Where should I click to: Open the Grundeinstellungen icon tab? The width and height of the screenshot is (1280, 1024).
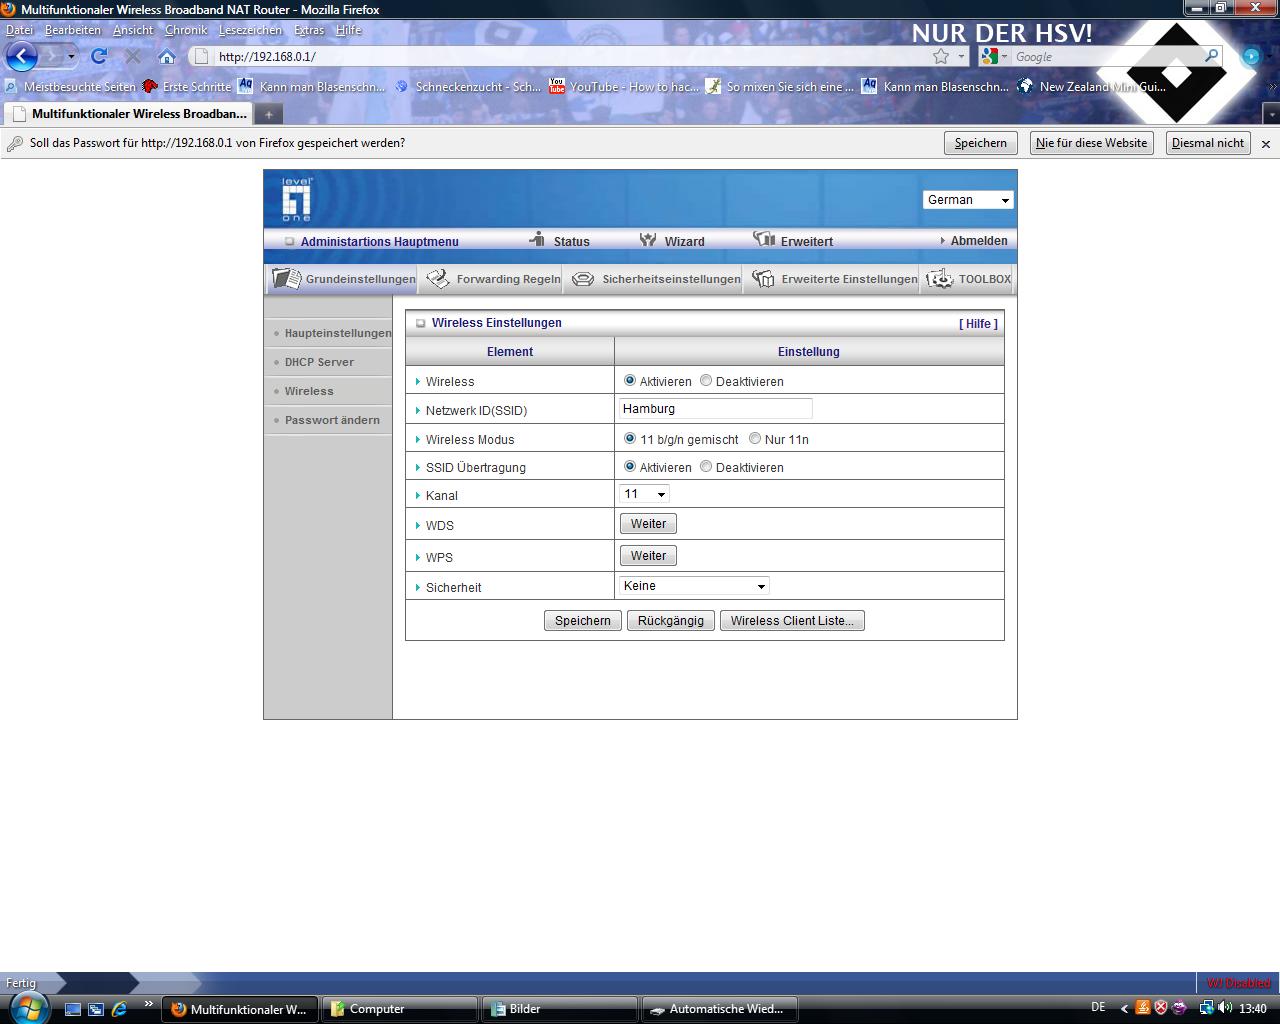pyautogui.click(x=343, y=279)
